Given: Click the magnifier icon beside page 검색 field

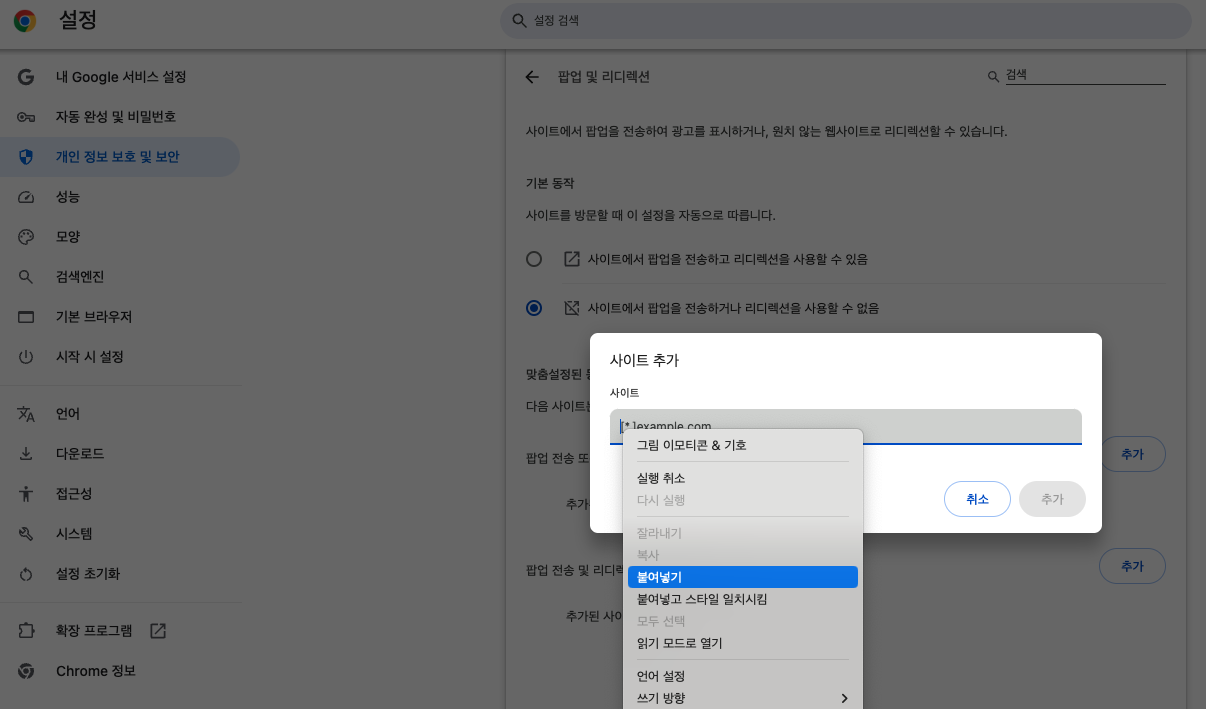Looking at the screenshot, I should pos(993,76).
